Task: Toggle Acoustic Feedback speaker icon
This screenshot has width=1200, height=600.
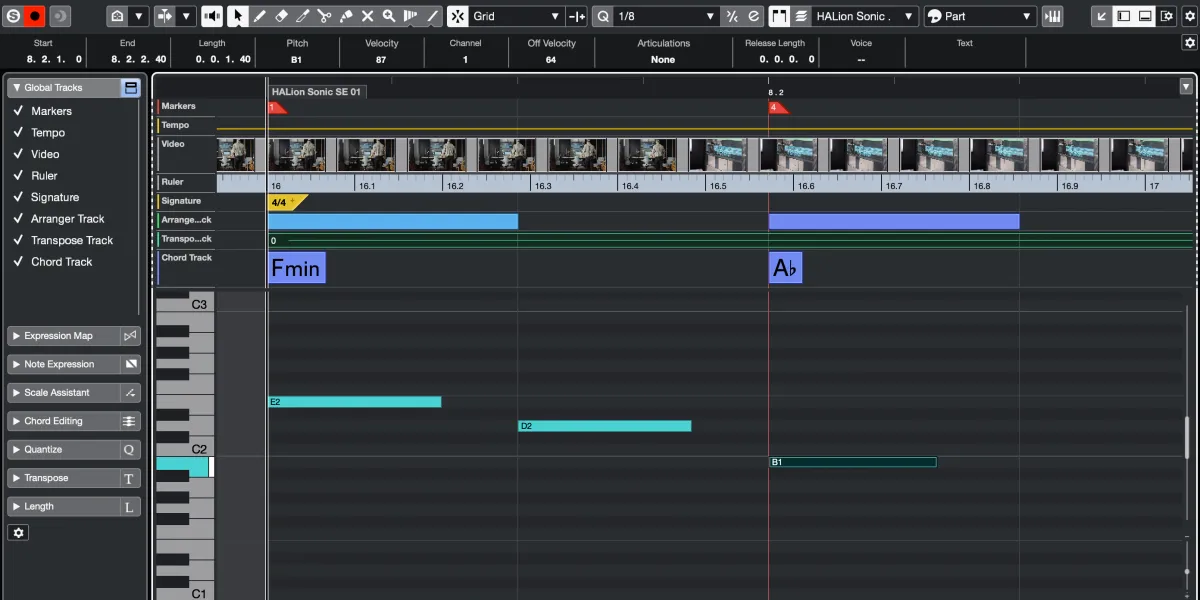Action: (212, 16)
